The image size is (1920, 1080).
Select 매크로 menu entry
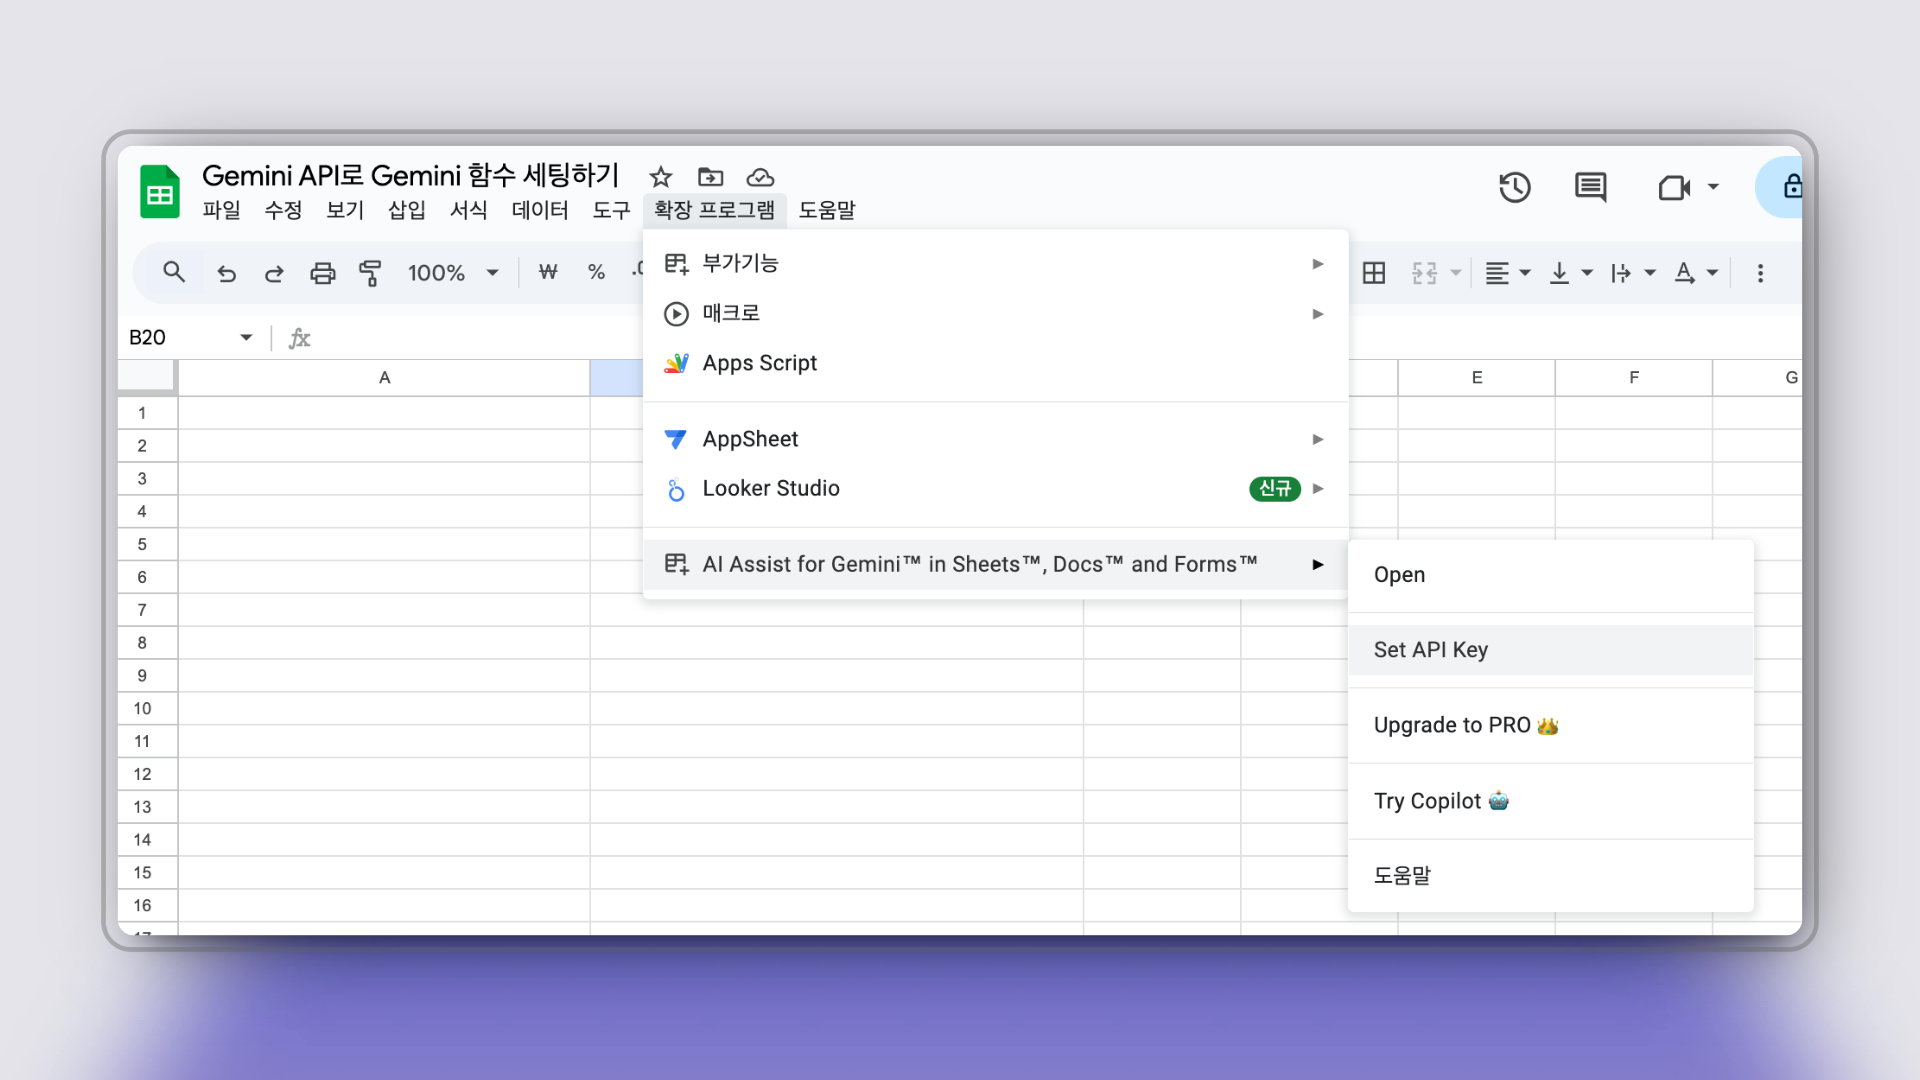pos(996,314)
